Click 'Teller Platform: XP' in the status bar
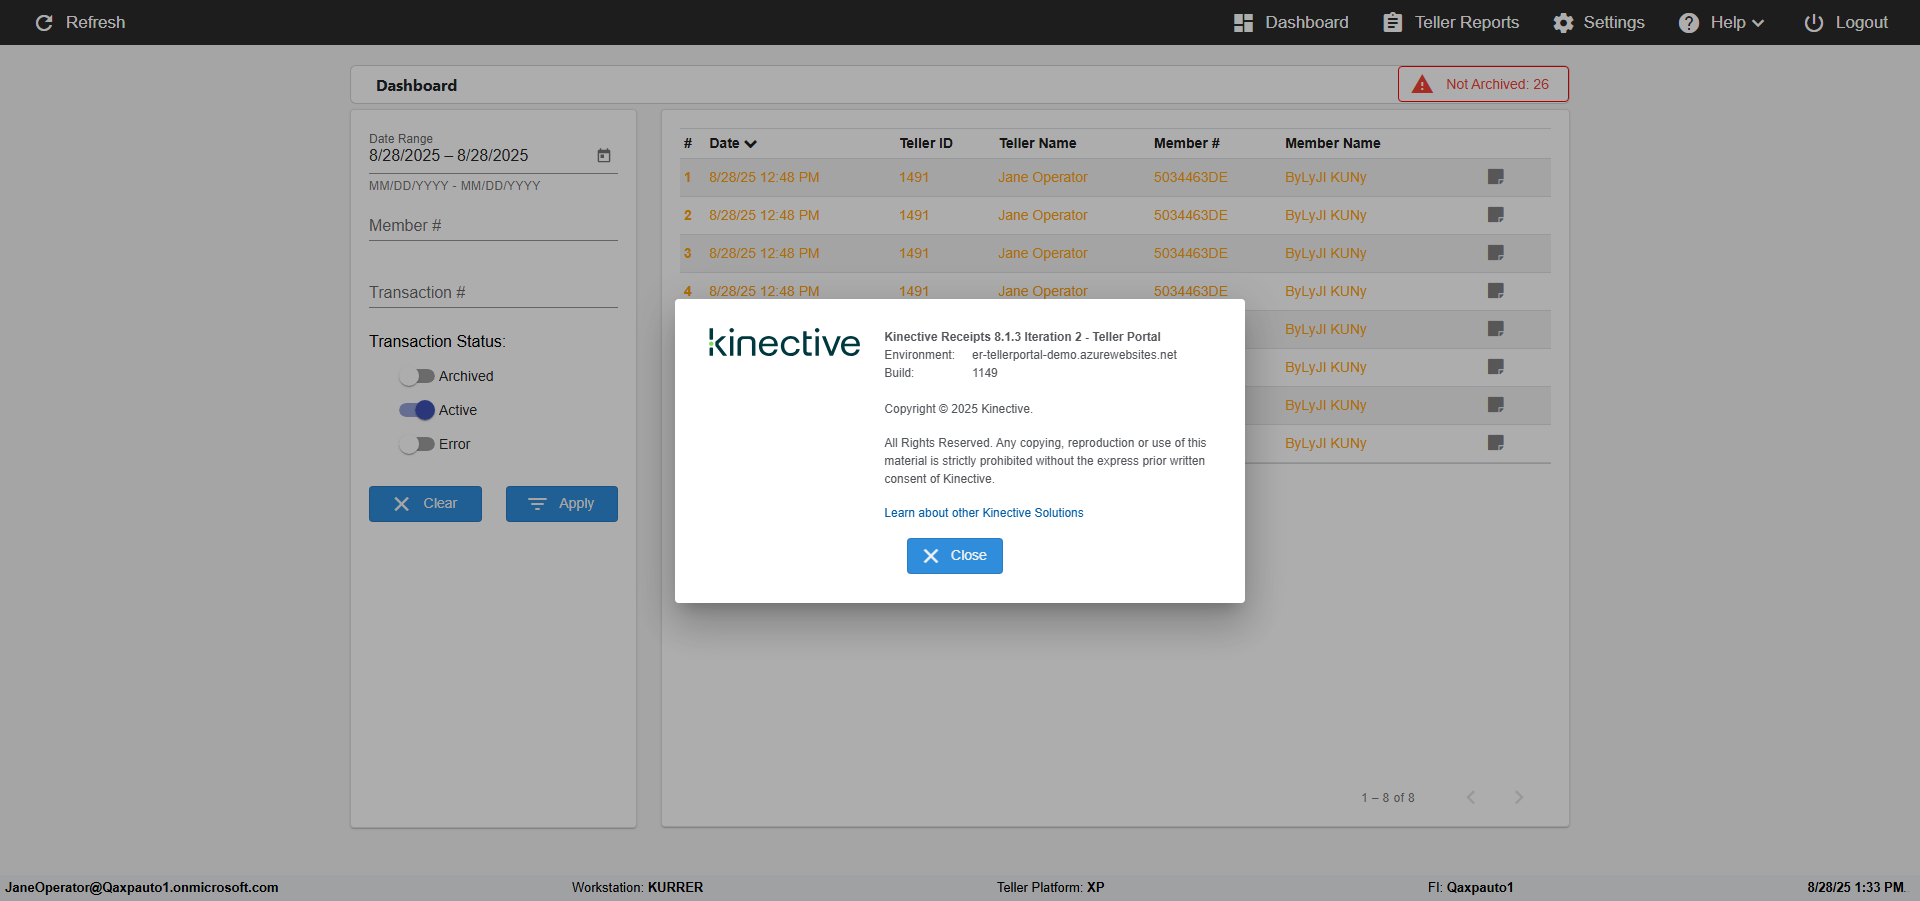The image size is (1920, 901). (1051, 887)
